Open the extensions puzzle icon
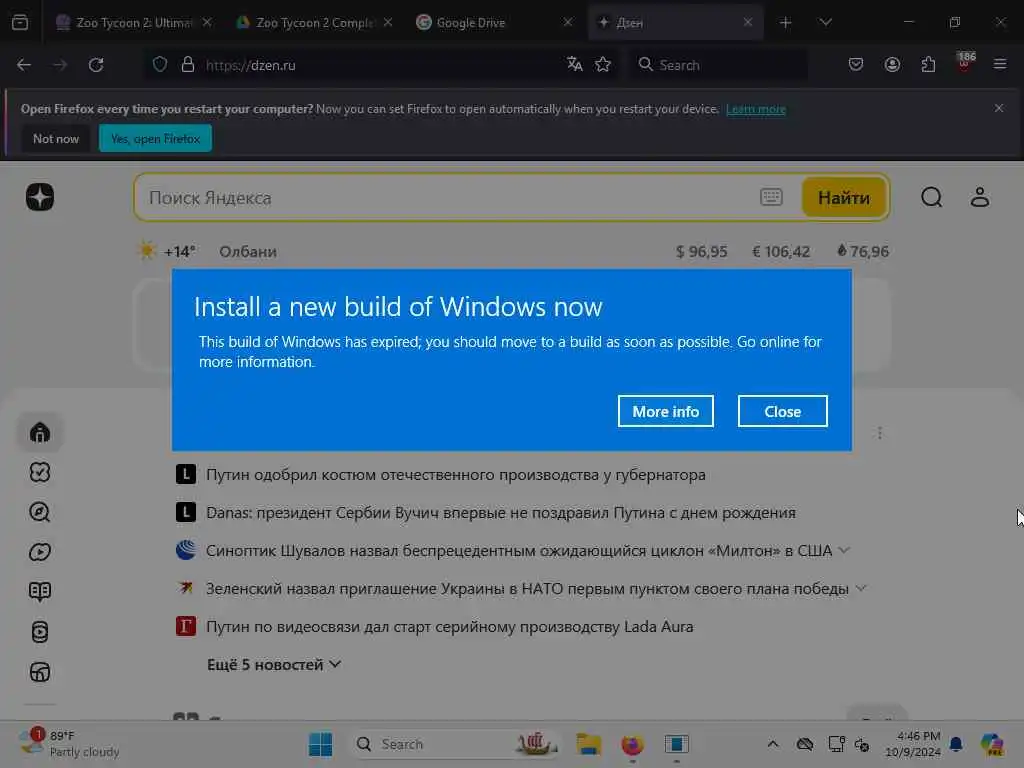 [928, 65]
